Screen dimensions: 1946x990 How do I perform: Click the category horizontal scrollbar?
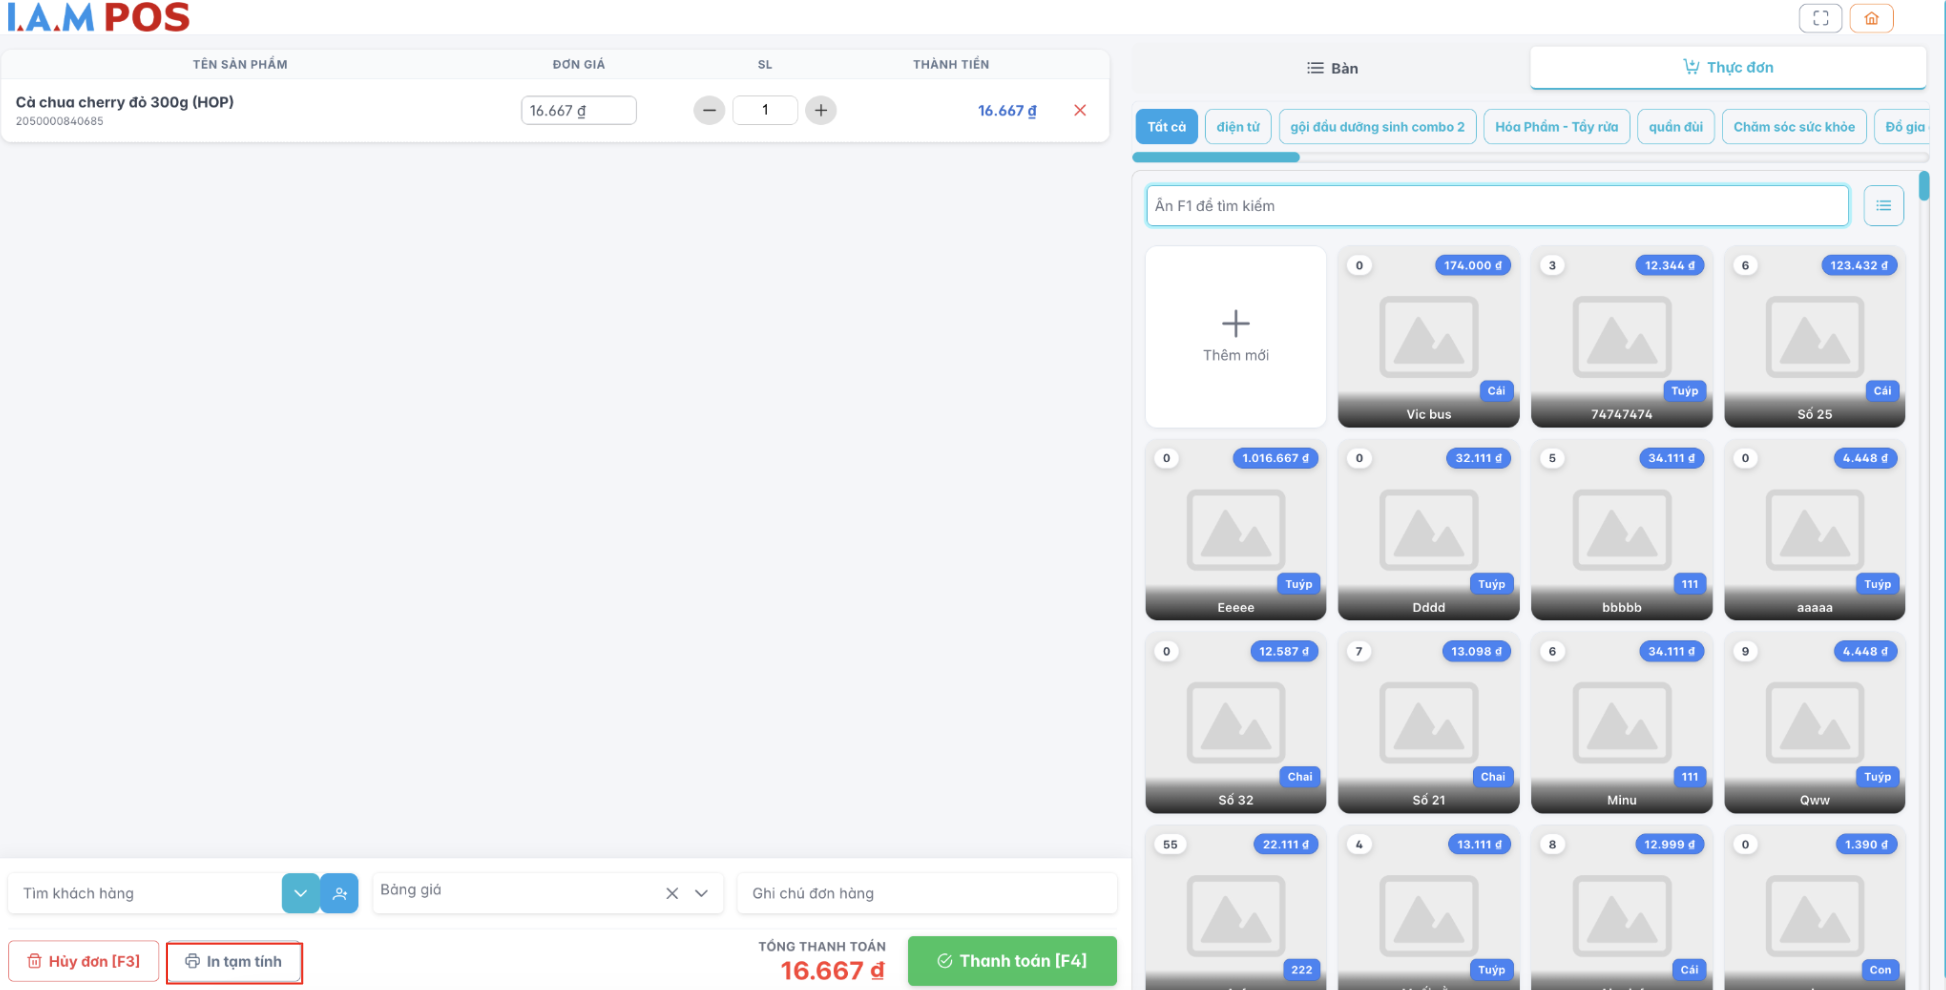tap(1216, 157)
